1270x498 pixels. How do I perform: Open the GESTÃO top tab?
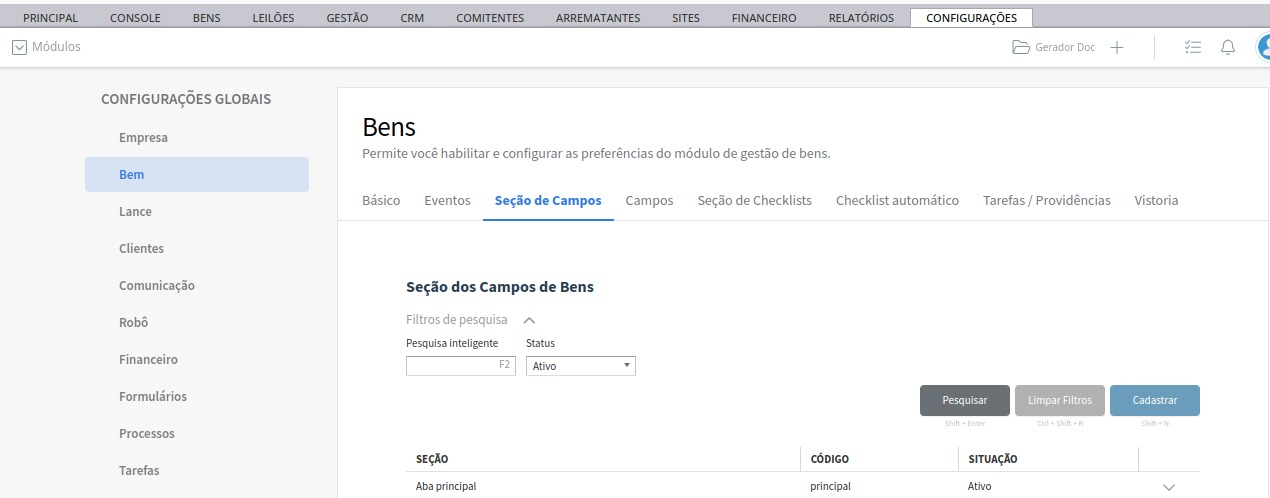coord(347,18)
